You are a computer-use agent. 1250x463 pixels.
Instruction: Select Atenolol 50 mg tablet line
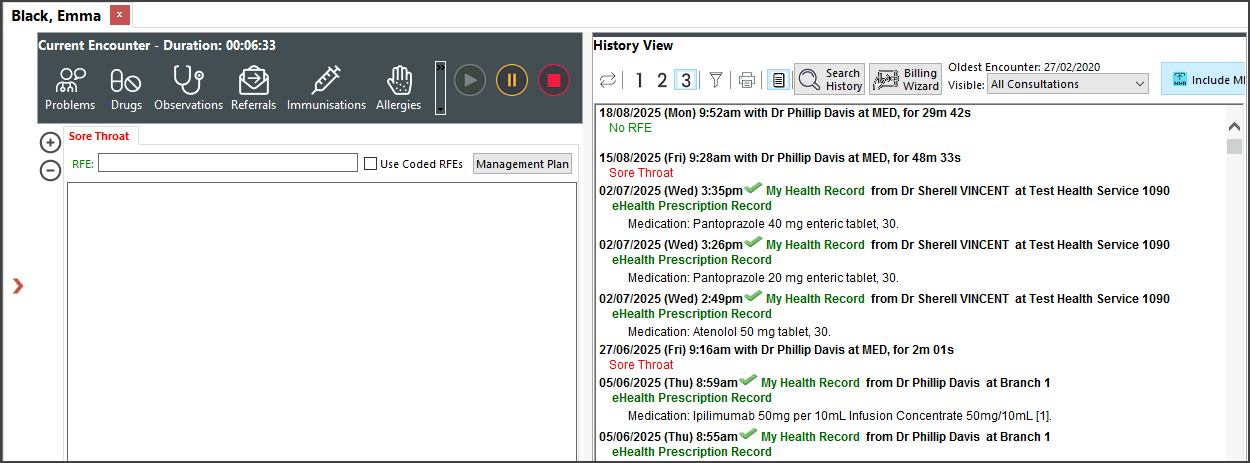(x=729, y=332)
